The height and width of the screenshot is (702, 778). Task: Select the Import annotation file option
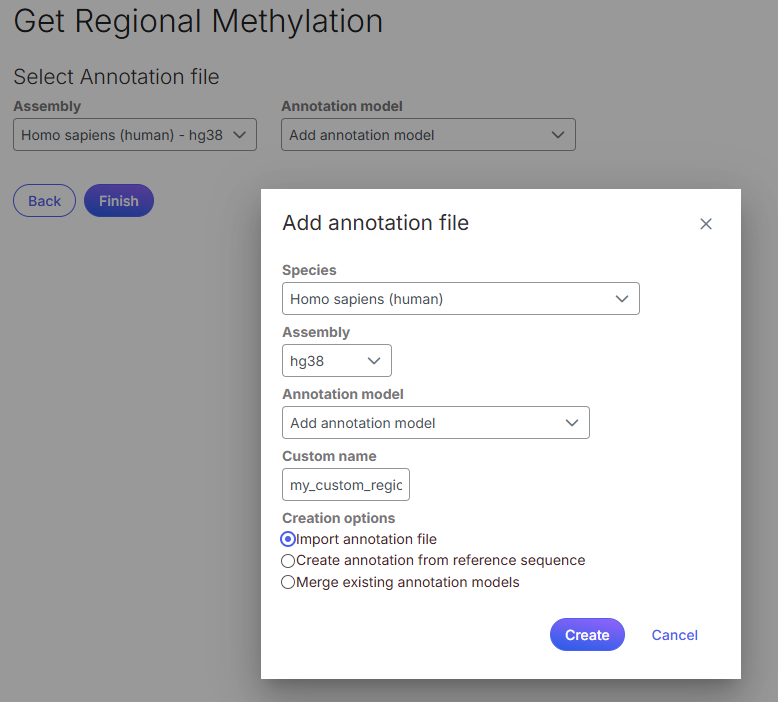[x=288, y=539]
